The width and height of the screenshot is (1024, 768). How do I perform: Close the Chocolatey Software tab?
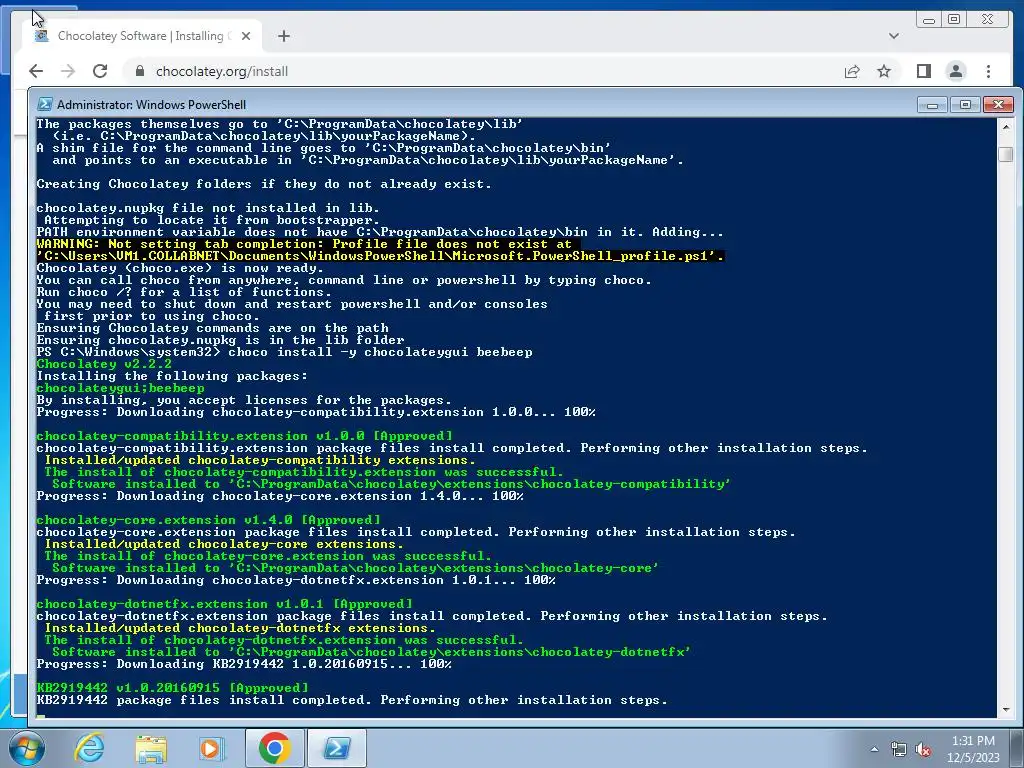pos(246,36)
